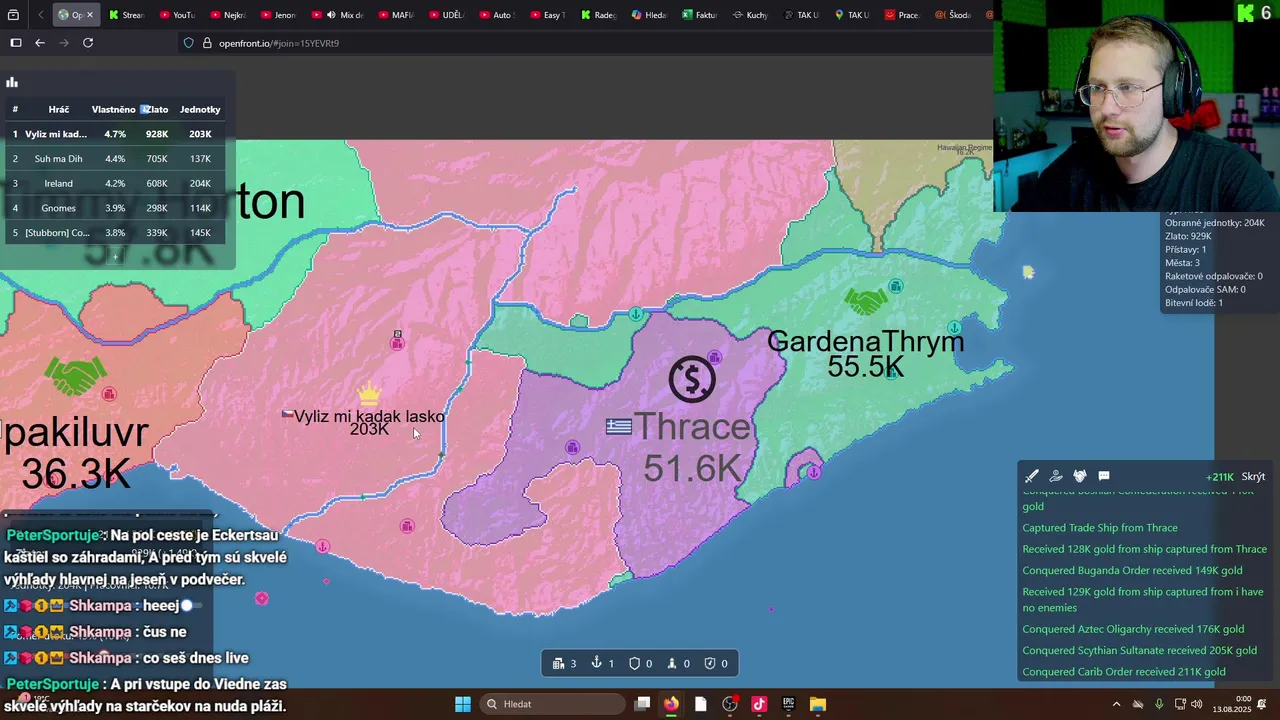Switch to the MAFIA browser tab
The height and width of the screenshot is (720, 1280).
click(x=396, y=15)
